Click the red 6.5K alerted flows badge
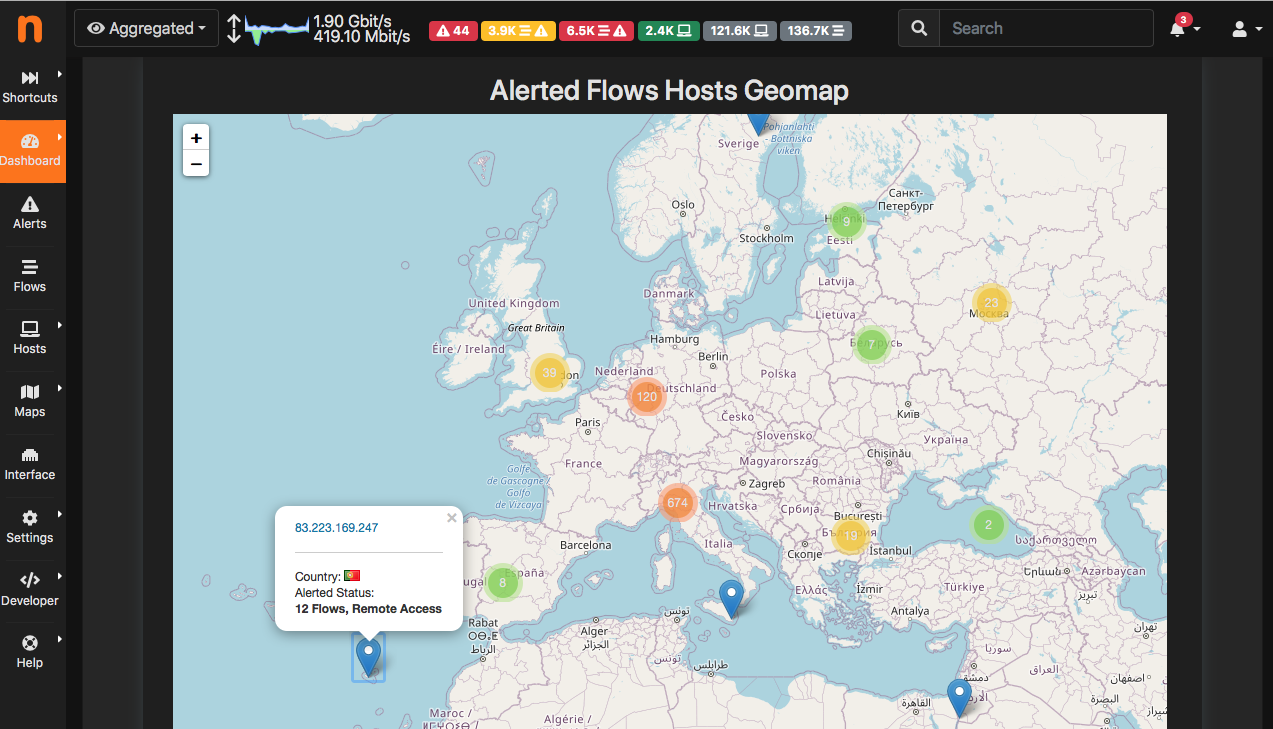The image size is (1273, 729). click(x=596, y=31)
